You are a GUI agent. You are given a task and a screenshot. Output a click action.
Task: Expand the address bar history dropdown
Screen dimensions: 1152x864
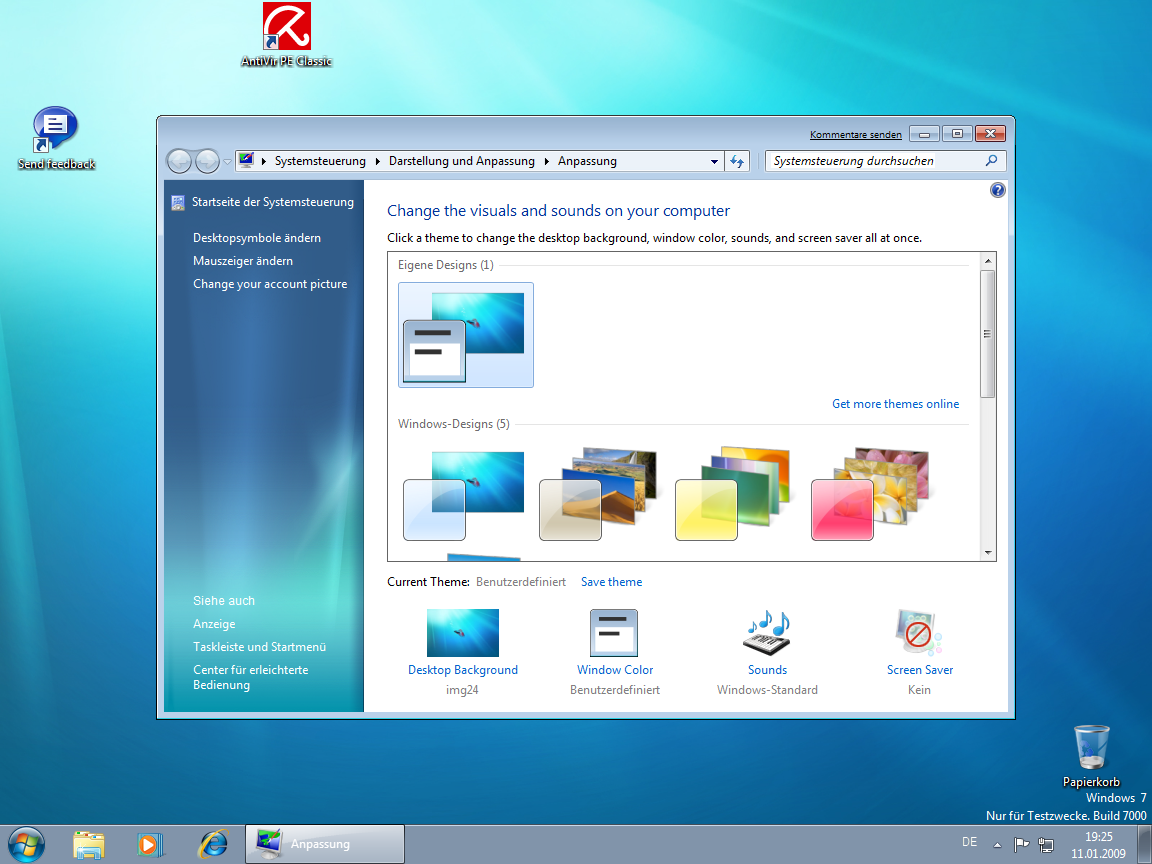[x=714, y=161]
